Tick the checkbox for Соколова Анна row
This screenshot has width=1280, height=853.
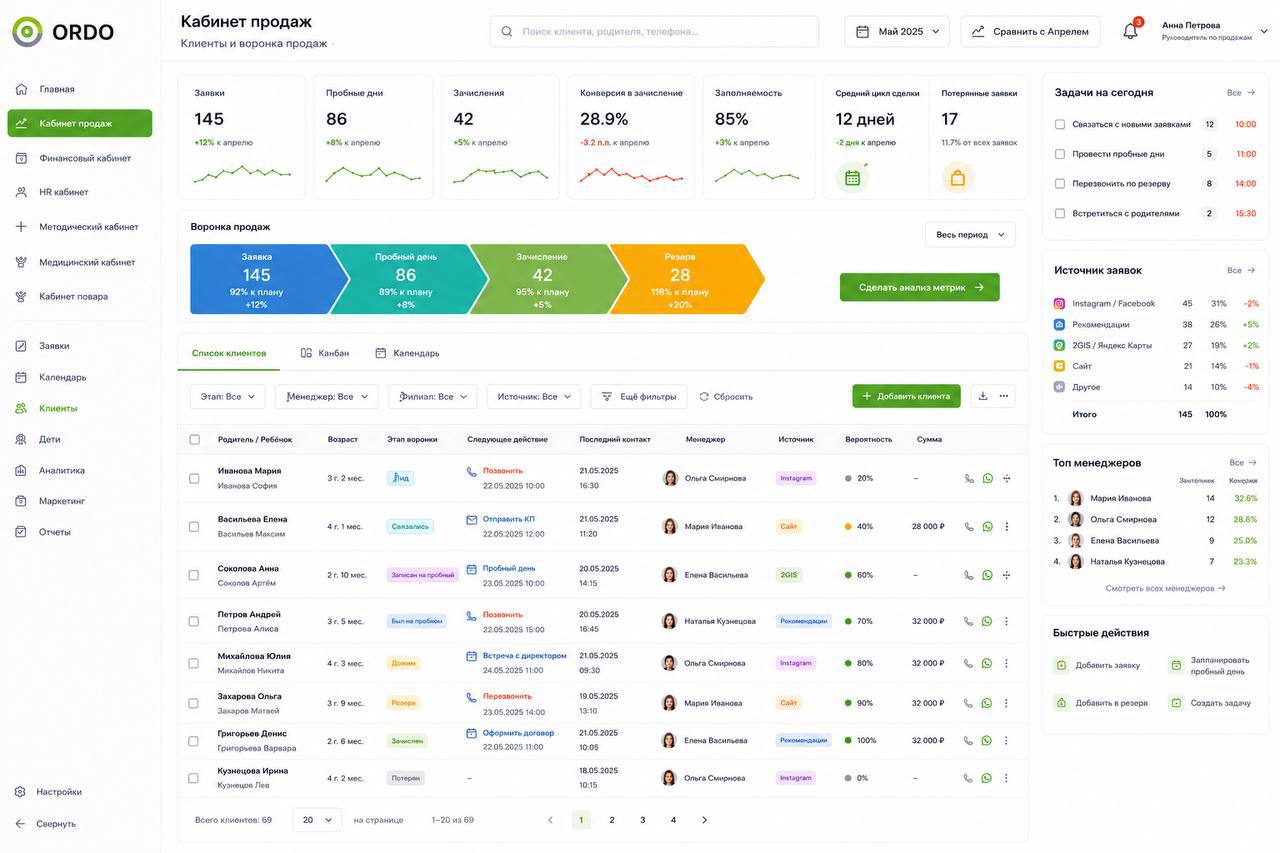pos(194,575)
